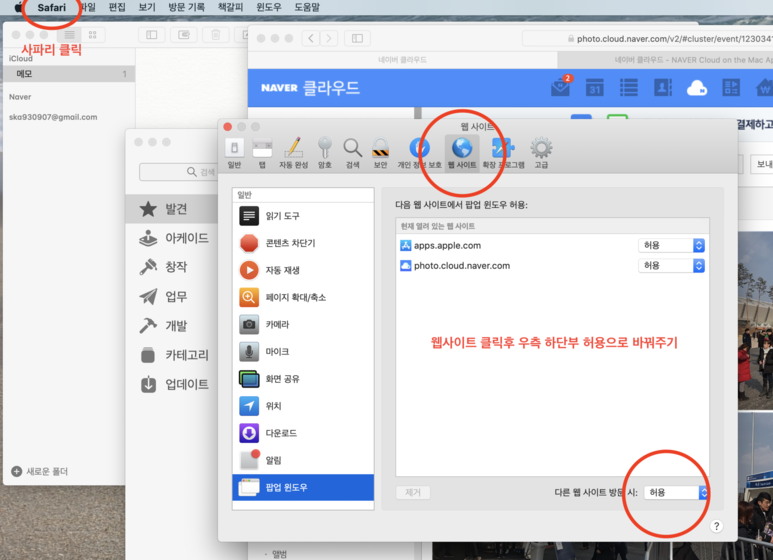Change photo.cloud.naver.com popup setting dropdown
This screenshot has width=773, height=560.
click(671, 266)
